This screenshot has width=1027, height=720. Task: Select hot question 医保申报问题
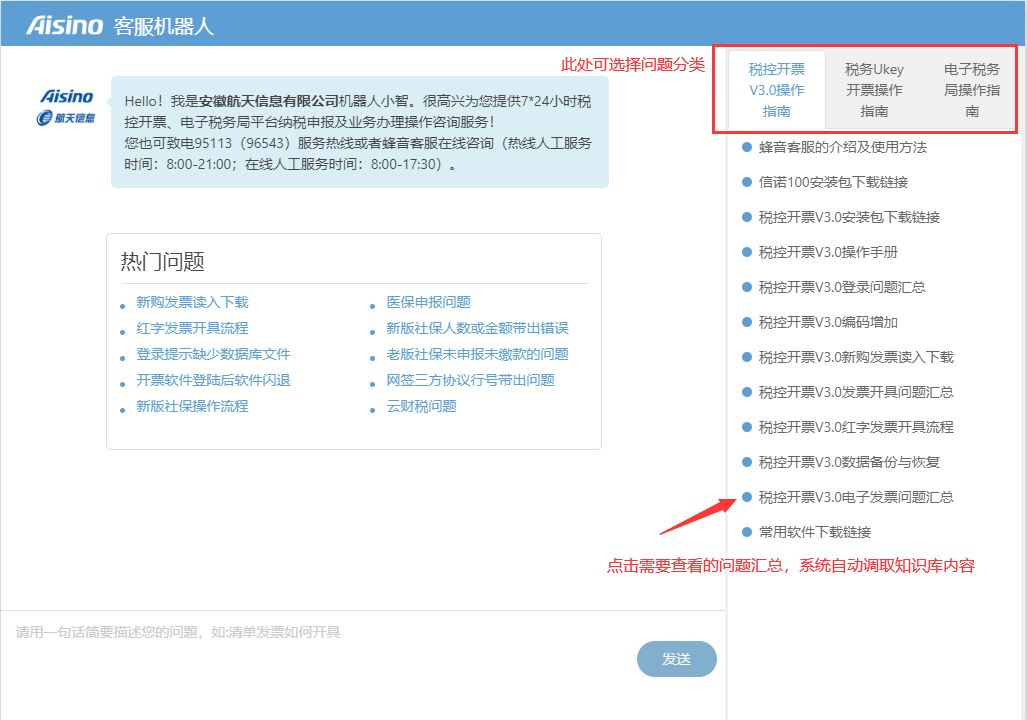tap(428, 302)
